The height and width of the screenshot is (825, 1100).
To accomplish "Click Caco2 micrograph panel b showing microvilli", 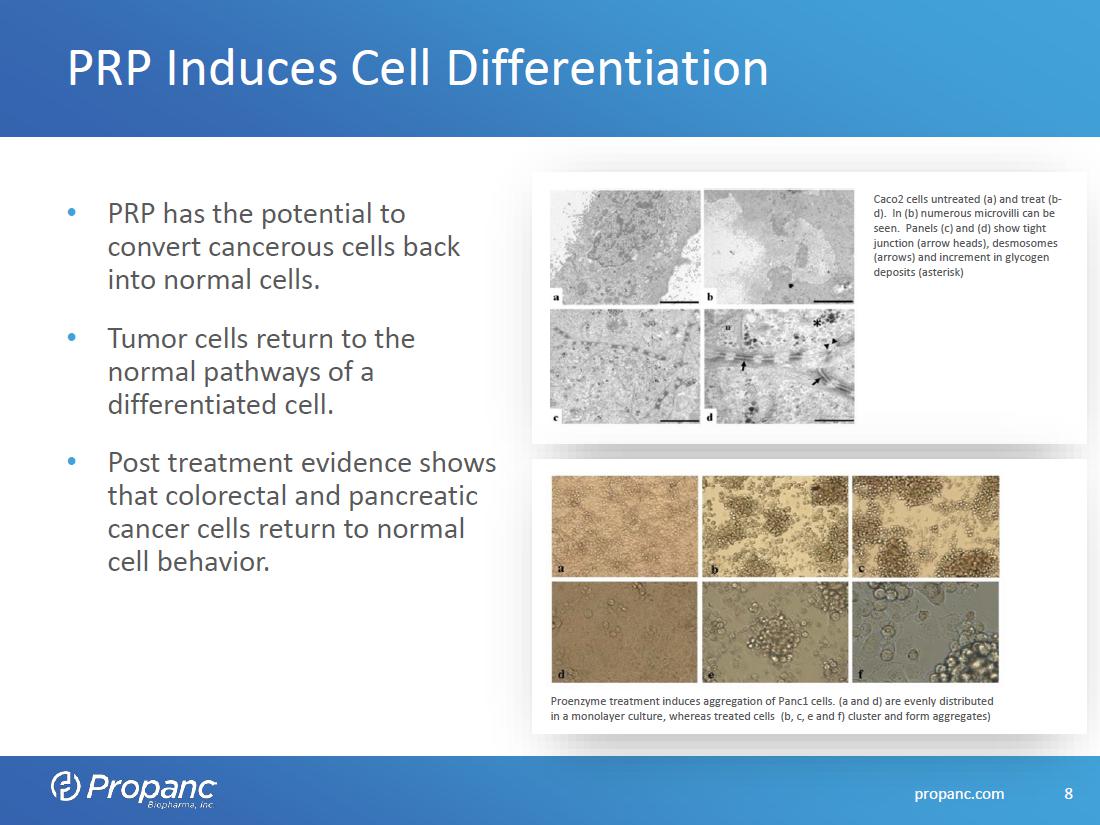I will pyautogui.click(x=779, y=247).
